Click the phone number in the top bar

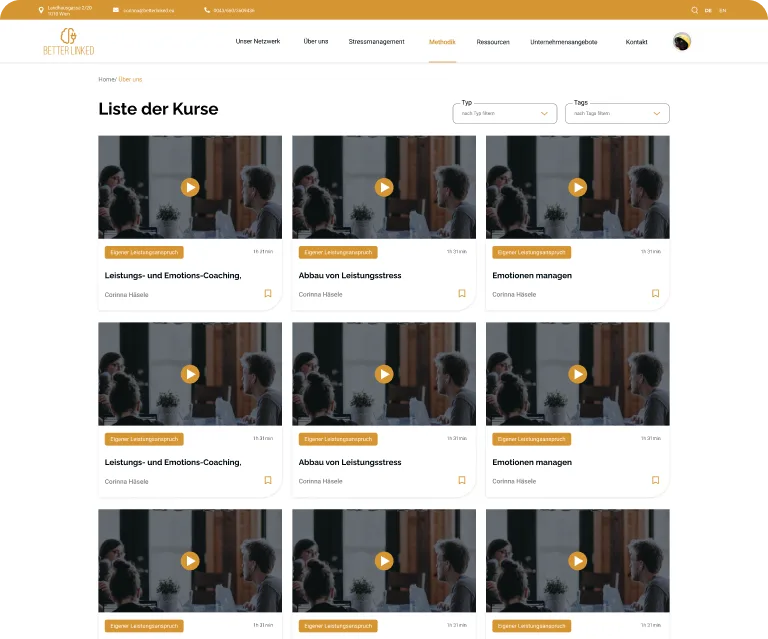234,10
